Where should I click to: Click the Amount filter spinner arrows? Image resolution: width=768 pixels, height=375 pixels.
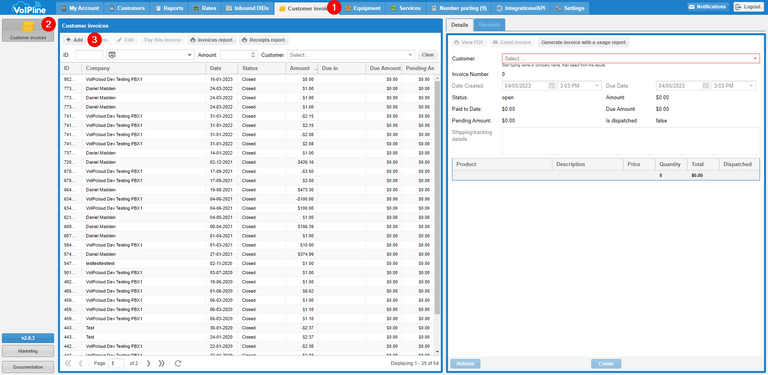(253, 55)
